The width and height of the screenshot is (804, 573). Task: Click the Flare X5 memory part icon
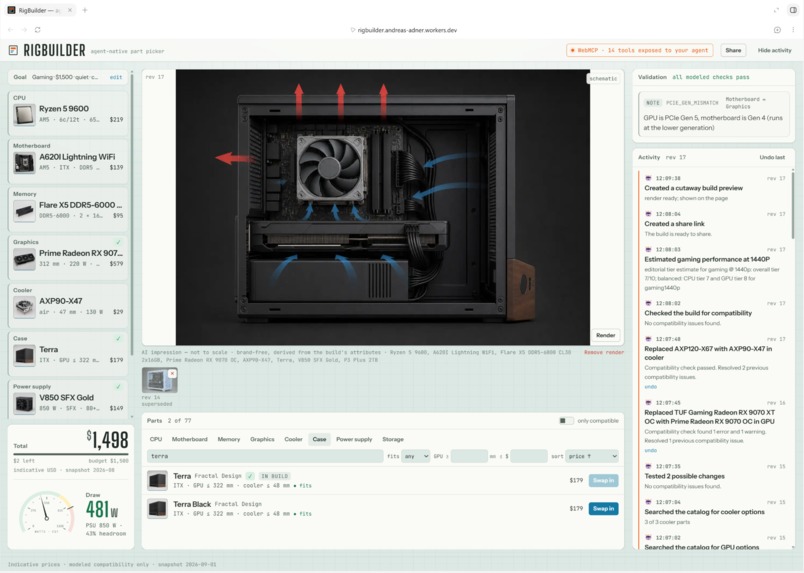point(24,211)
